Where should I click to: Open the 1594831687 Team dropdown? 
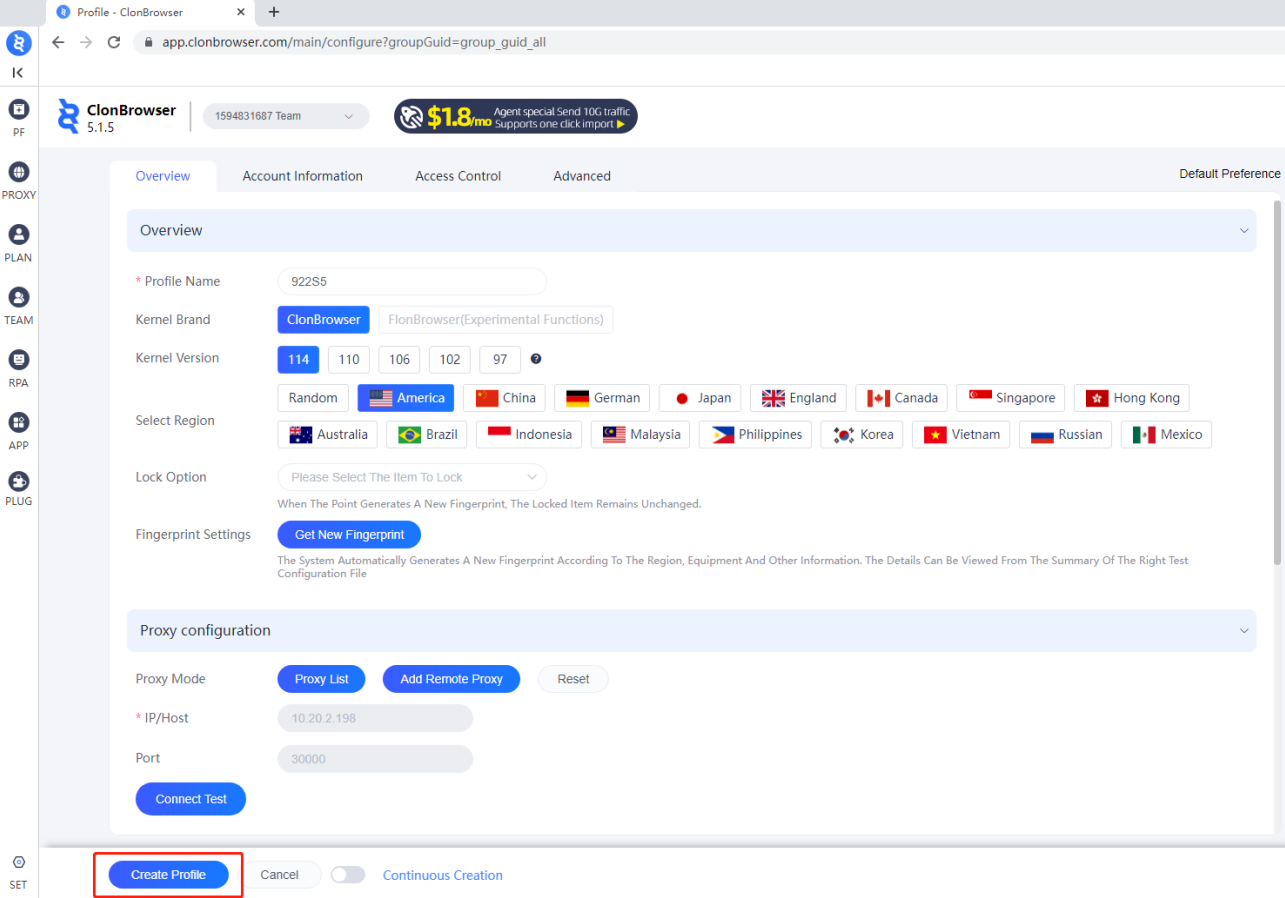tap(285, 116)
